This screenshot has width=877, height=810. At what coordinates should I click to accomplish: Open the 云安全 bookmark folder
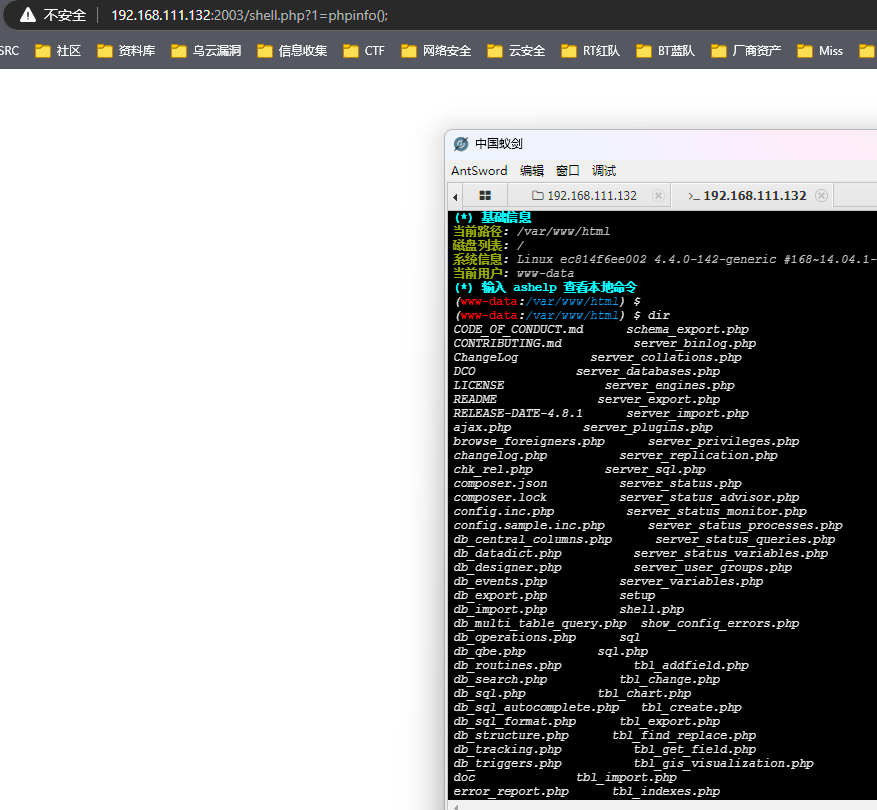[516, 51]
